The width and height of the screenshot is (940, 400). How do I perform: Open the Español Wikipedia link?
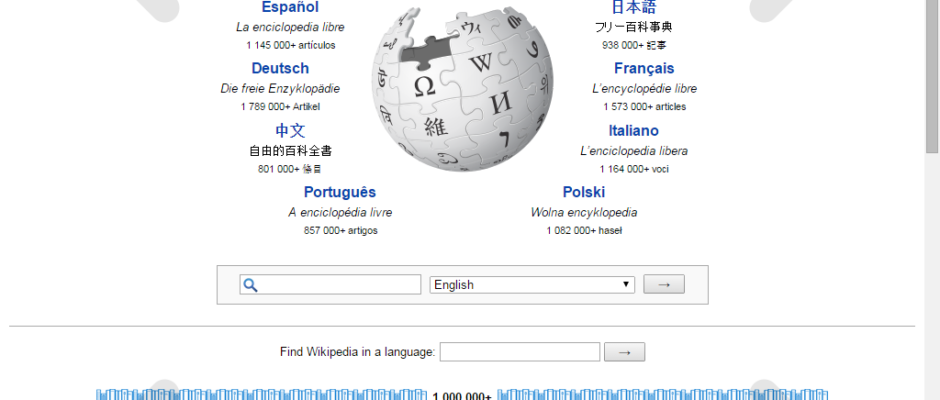click(290, 7)
